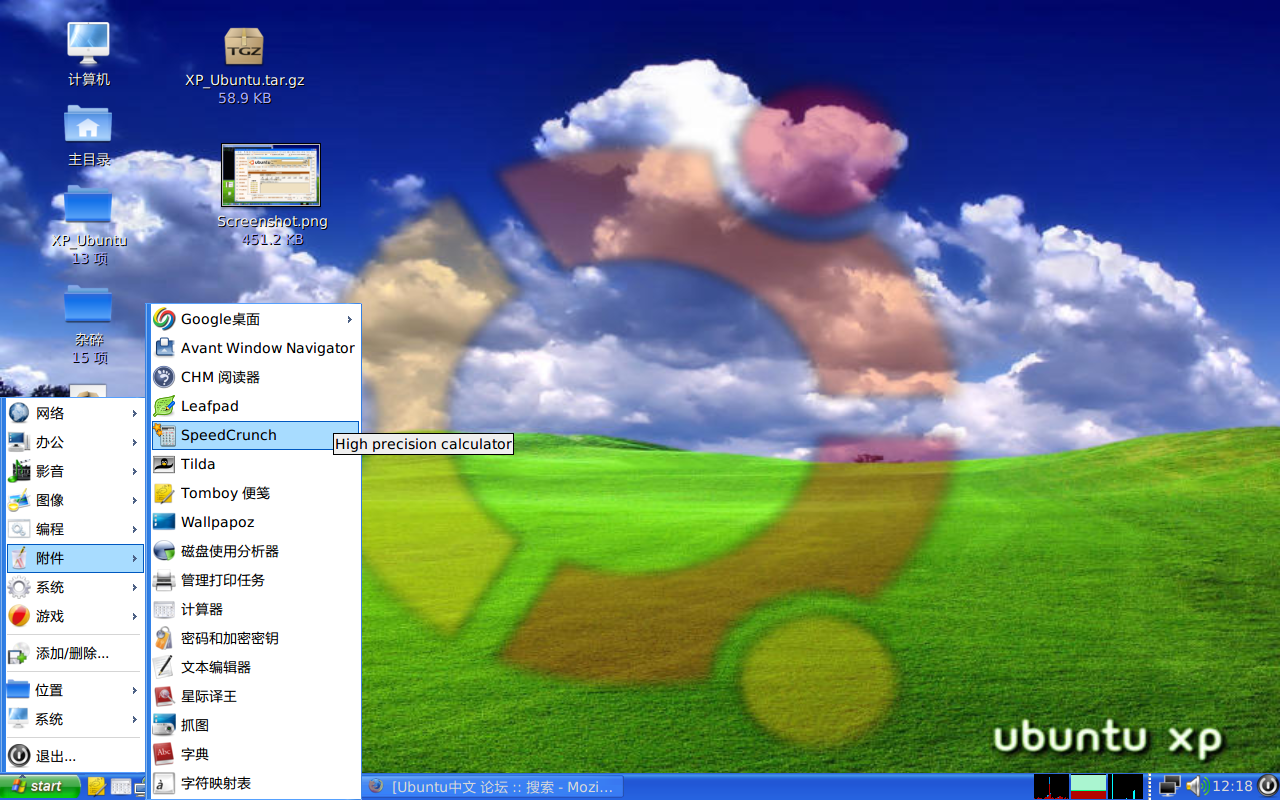Click the 12:18 clock in panel
The image size is (1280, 800).
click(1232, 786)
